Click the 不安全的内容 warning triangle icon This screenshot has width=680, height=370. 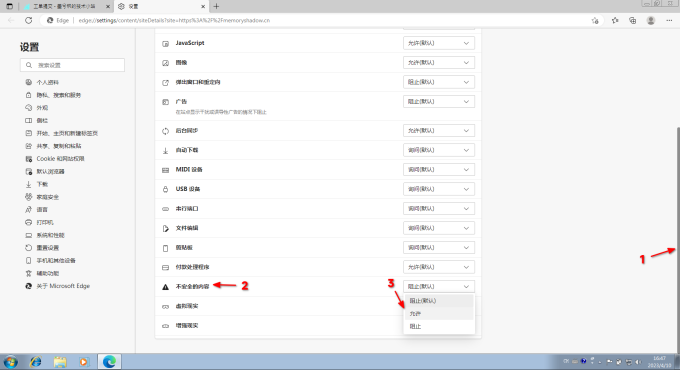165,287
